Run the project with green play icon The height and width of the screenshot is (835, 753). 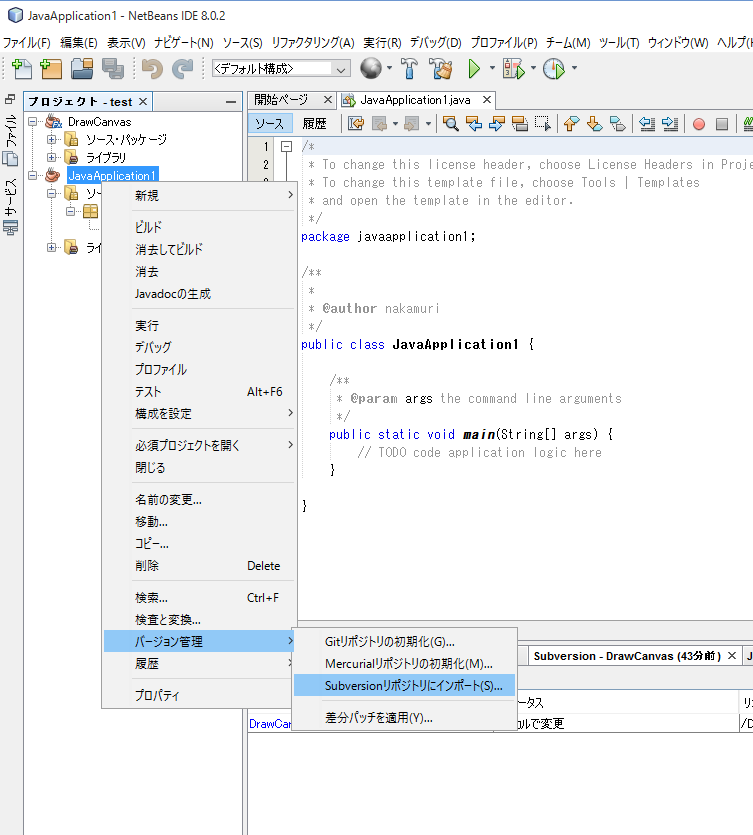[x=474, y=68]
